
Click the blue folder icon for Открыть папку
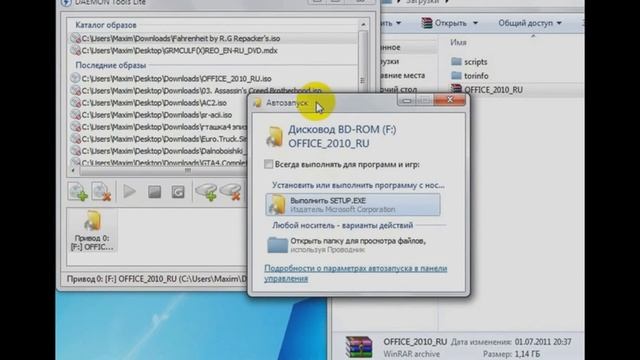coord(278,245)
